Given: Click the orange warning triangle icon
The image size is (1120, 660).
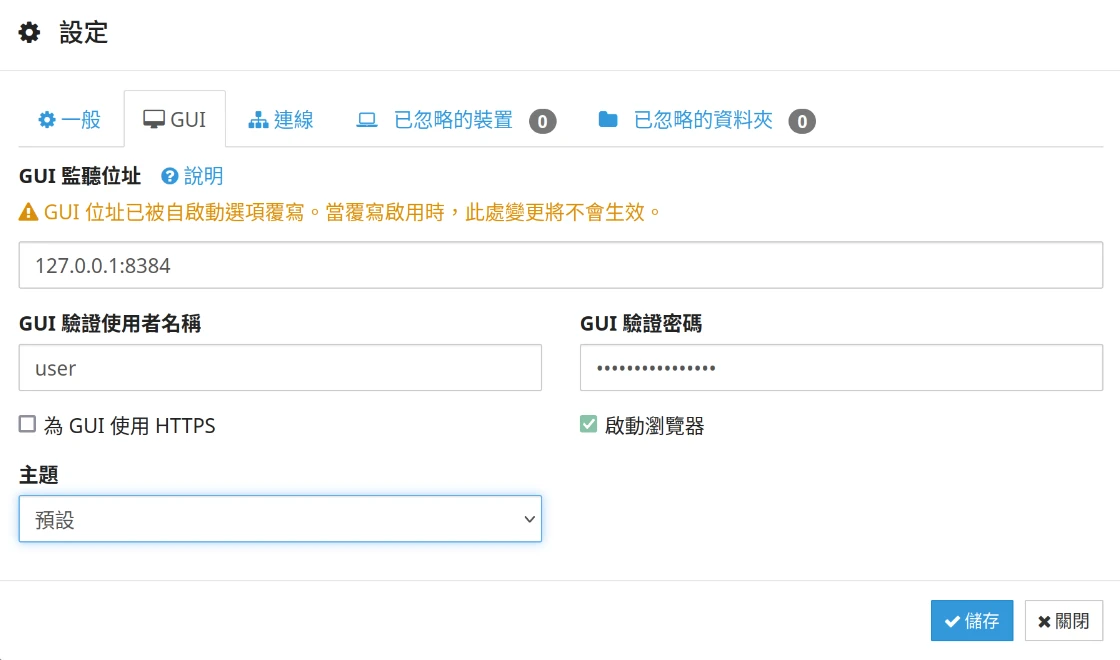Looking at the screenshot, I should (29, 213).
